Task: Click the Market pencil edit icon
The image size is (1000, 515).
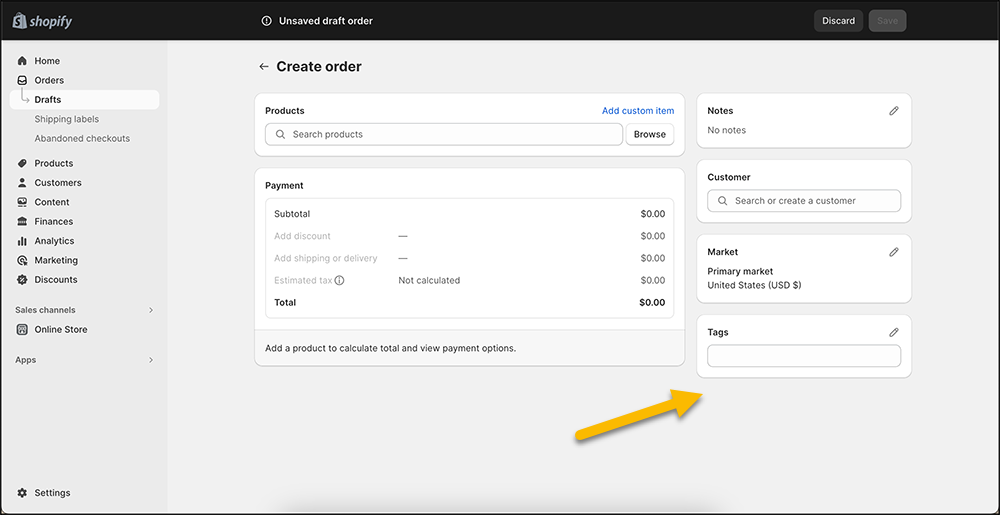Action: [894, 252]
